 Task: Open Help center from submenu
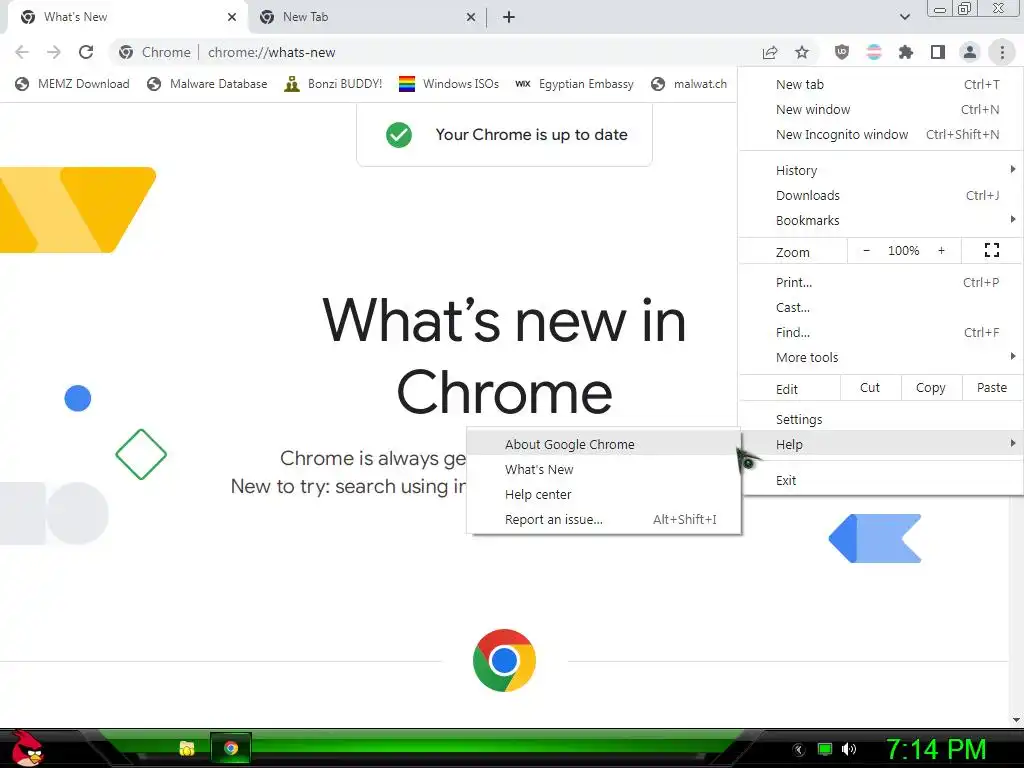(x=604, y=494)
